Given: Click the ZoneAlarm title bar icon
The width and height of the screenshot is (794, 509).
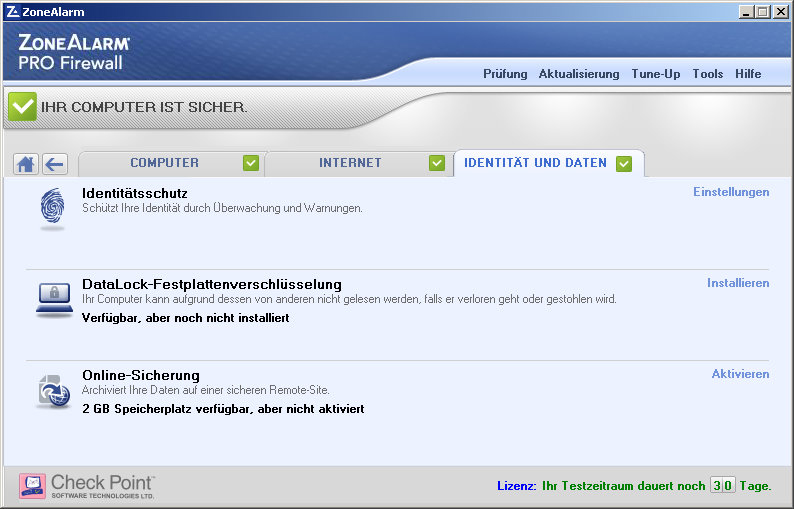Looking at the screenshot, I should tap(13, 11).
